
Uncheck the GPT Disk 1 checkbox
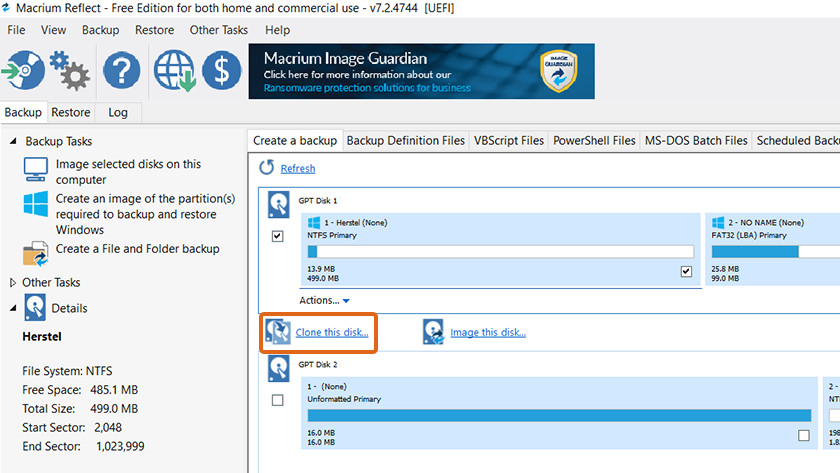tap(278, 236)
